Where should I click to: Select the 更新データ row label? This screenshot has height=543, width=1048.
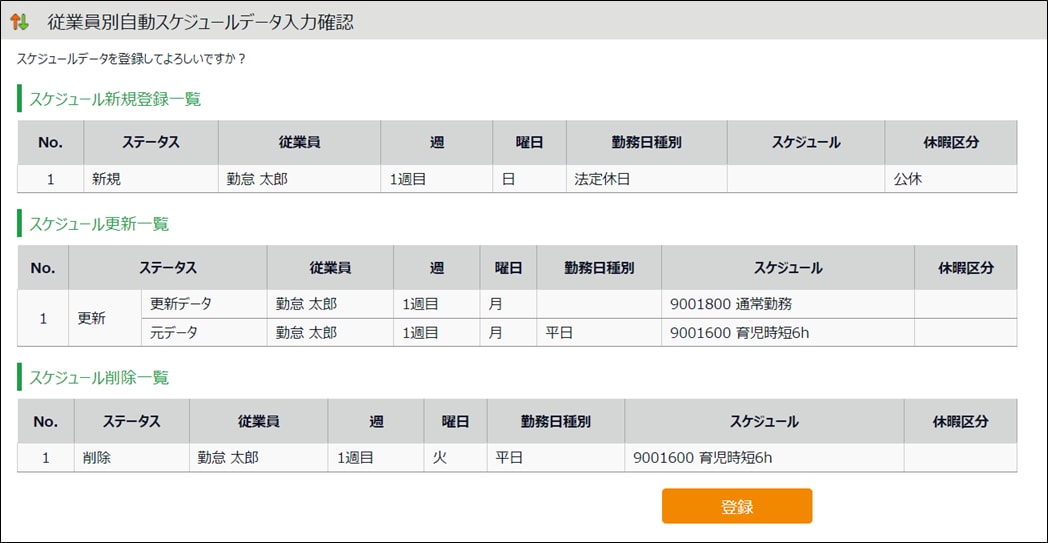click(181, 304)
